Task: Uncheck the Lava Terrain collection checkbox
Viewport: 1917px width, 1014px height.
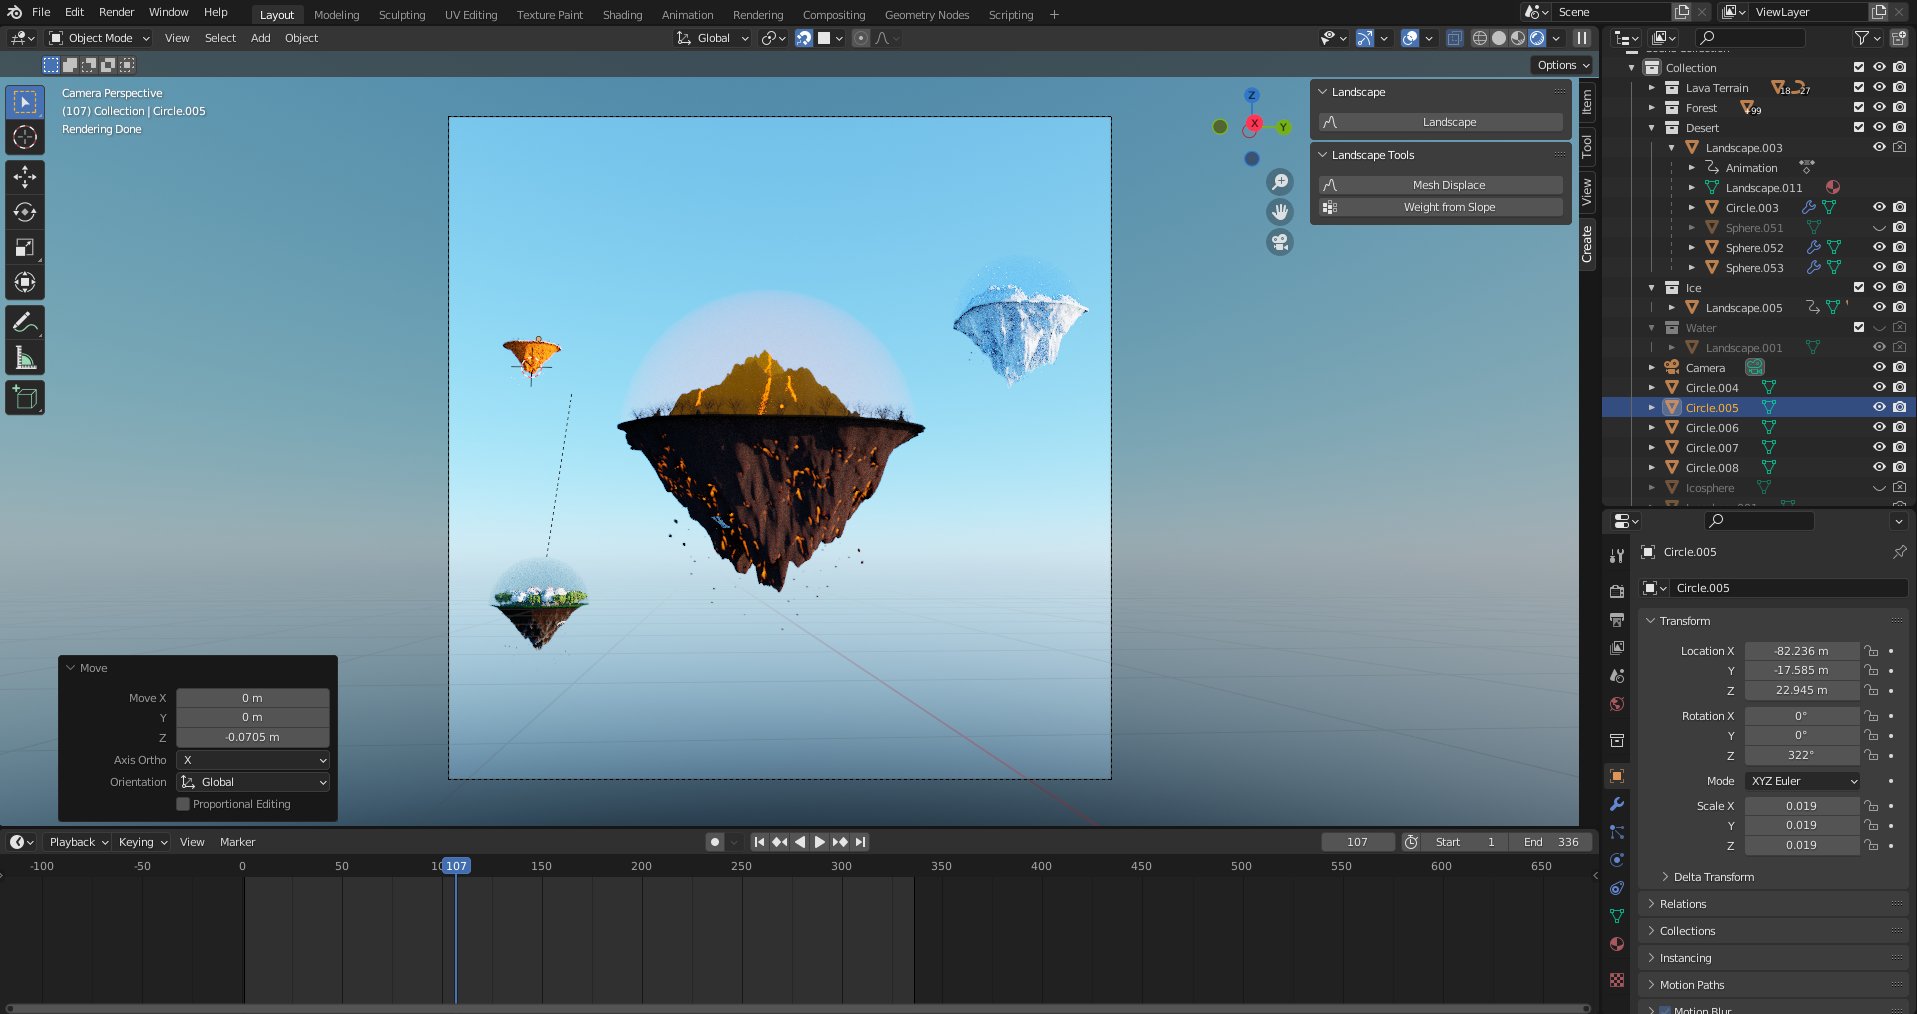Action: click(1859, 88)
